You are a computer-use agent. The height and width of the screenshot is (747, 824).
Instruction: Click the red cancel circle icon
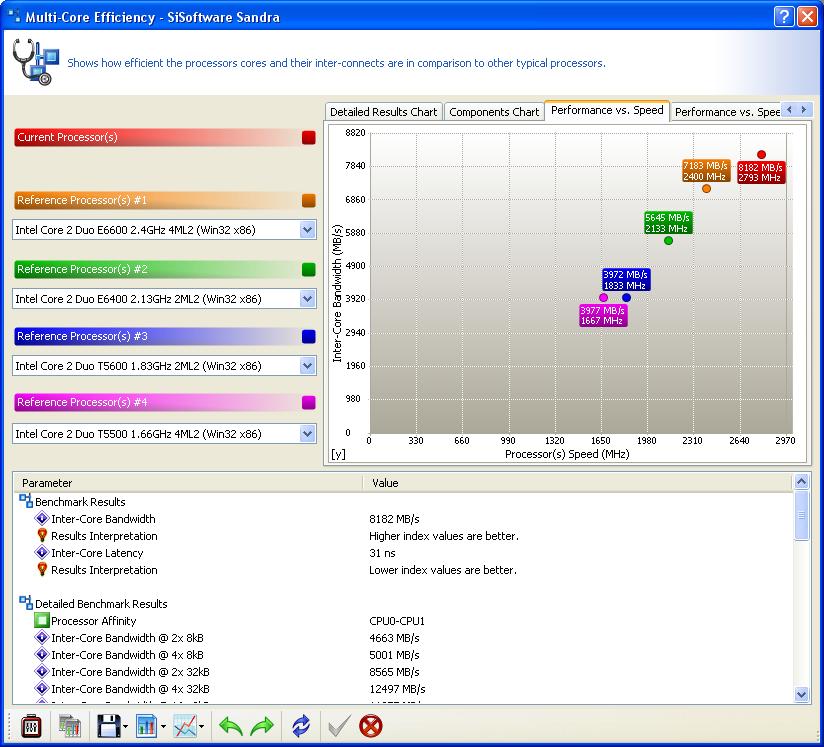pos(371,726)
